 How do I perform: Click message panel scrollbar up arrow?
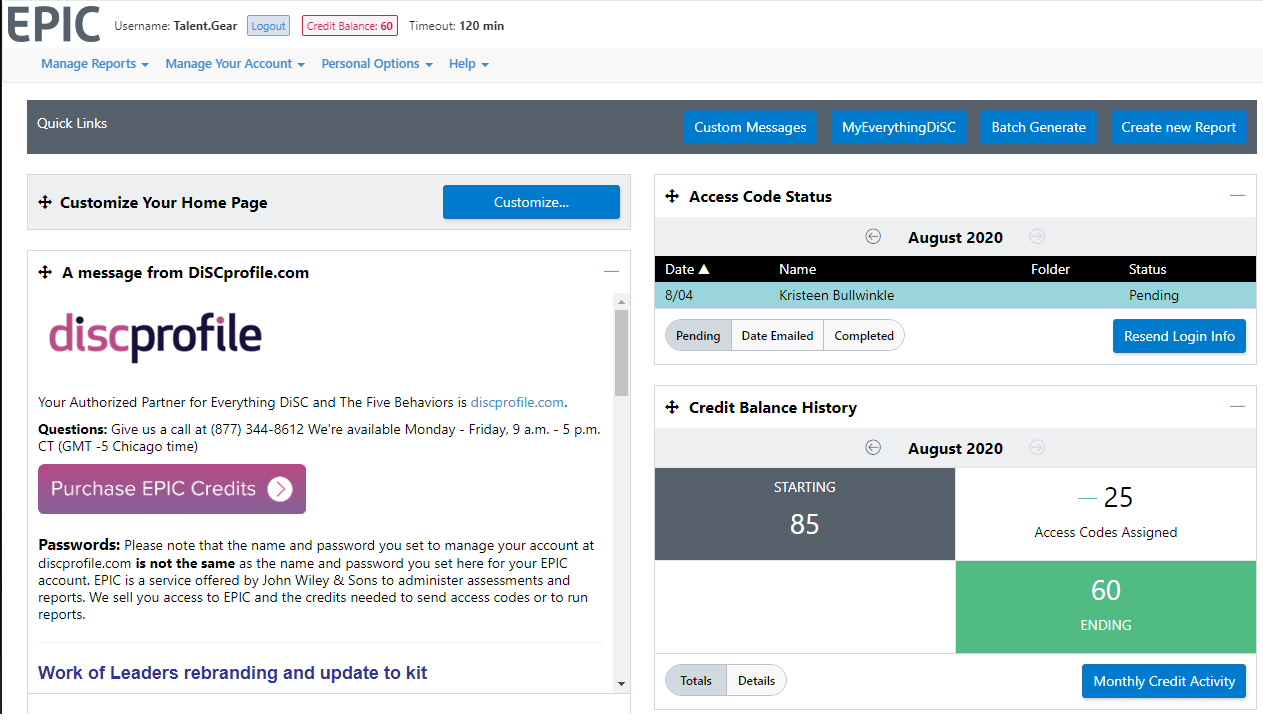tap(621, 301)
